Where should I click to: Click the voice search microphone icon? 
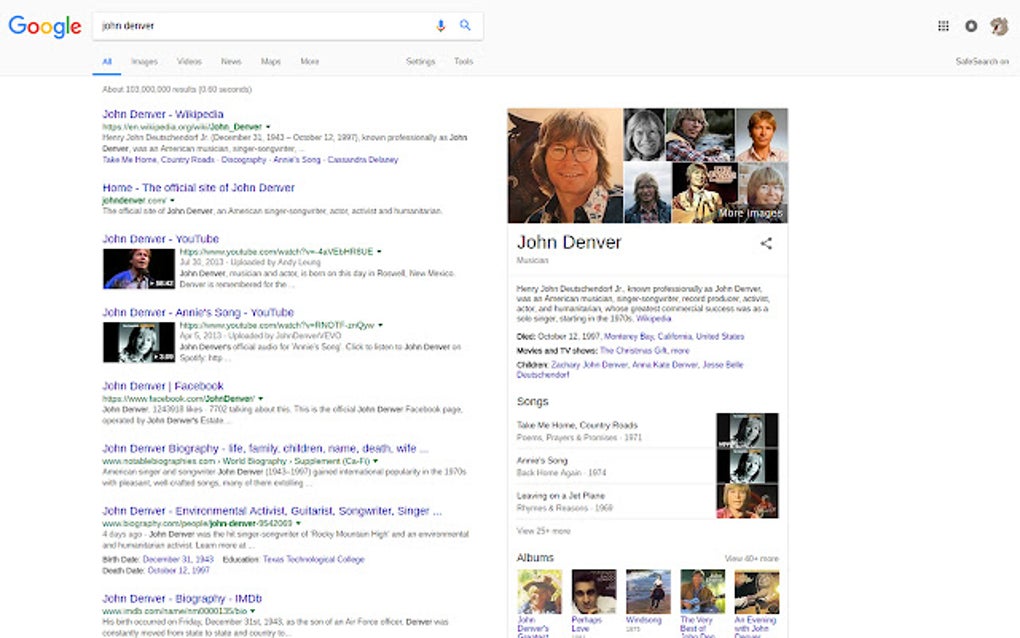tap(440, 25)
